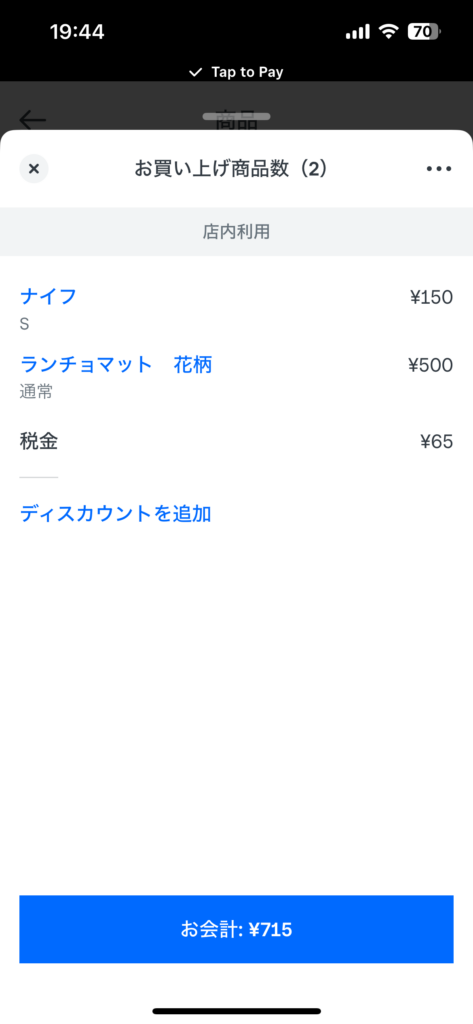This screenshot has width=473, height=1024.
Task: Tap the お買い上げ商品数 (2) title
Action: point(231,169)
